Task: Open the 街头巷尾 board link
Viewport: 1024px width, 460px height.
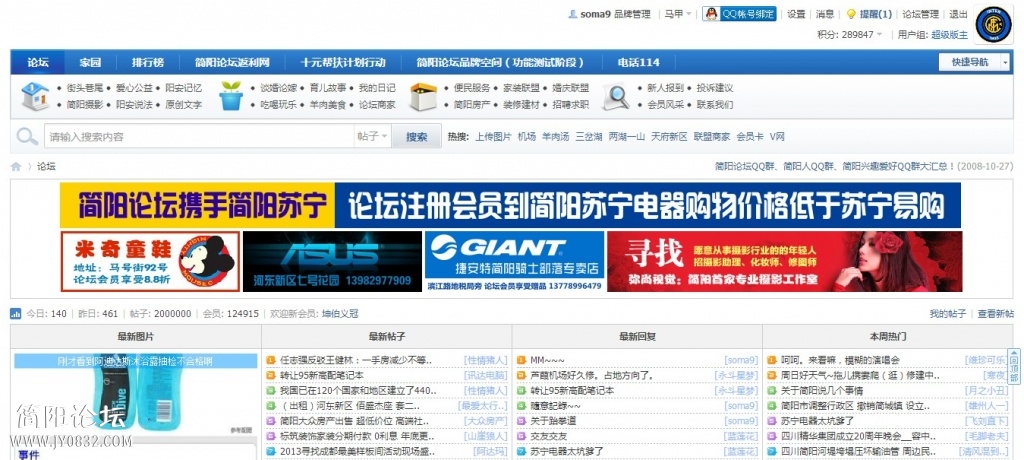Action: coord(84,88)
